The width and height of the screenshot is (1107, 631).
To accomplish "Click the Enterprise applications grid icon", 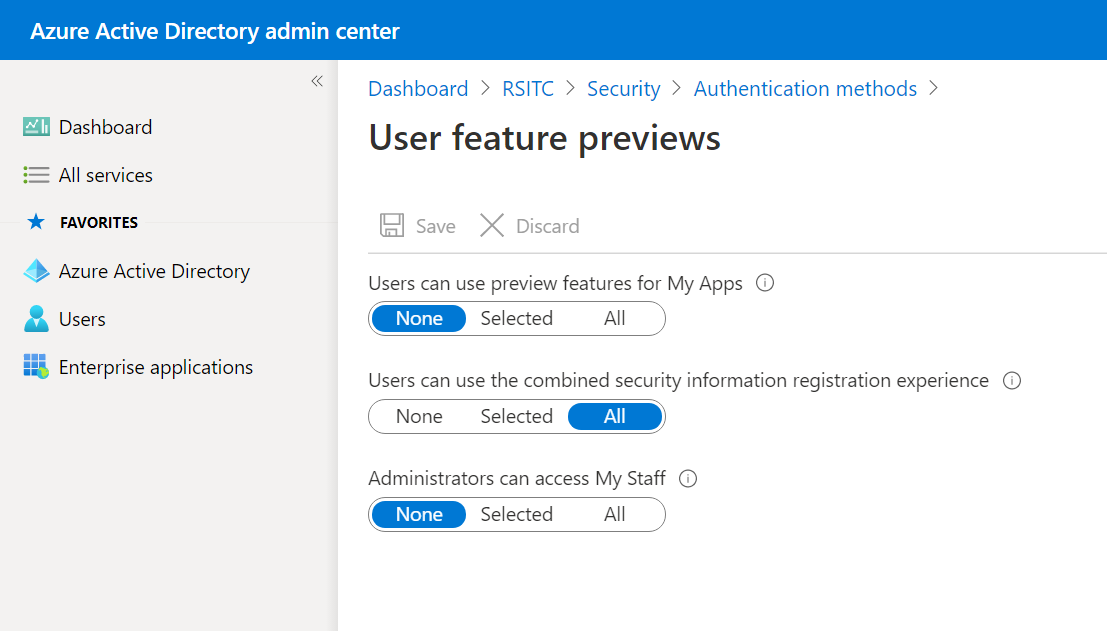I will point(36,367).
